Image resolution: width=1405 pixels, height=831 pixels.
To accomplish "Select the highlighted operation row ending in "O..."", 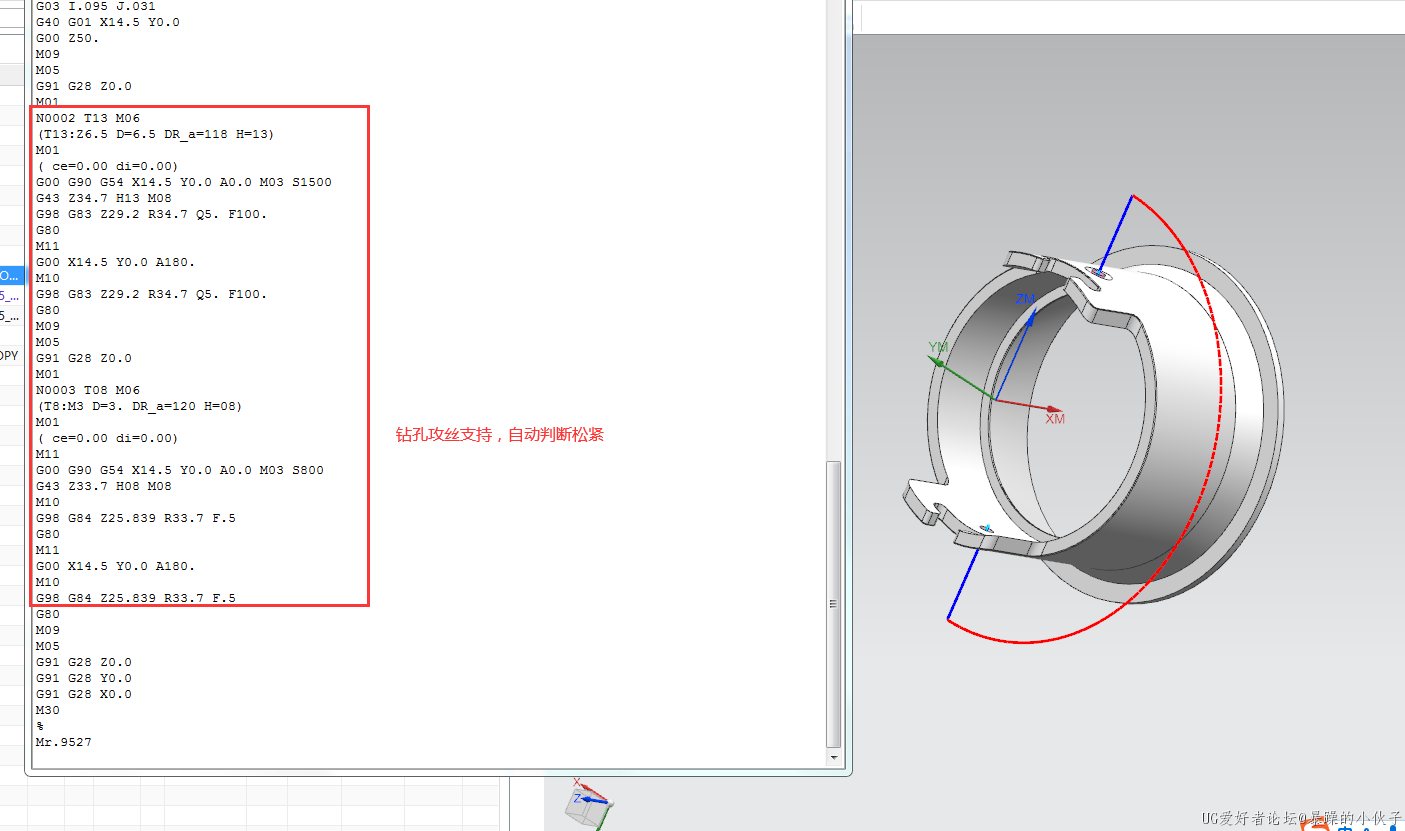I will [x=11, y=275].
